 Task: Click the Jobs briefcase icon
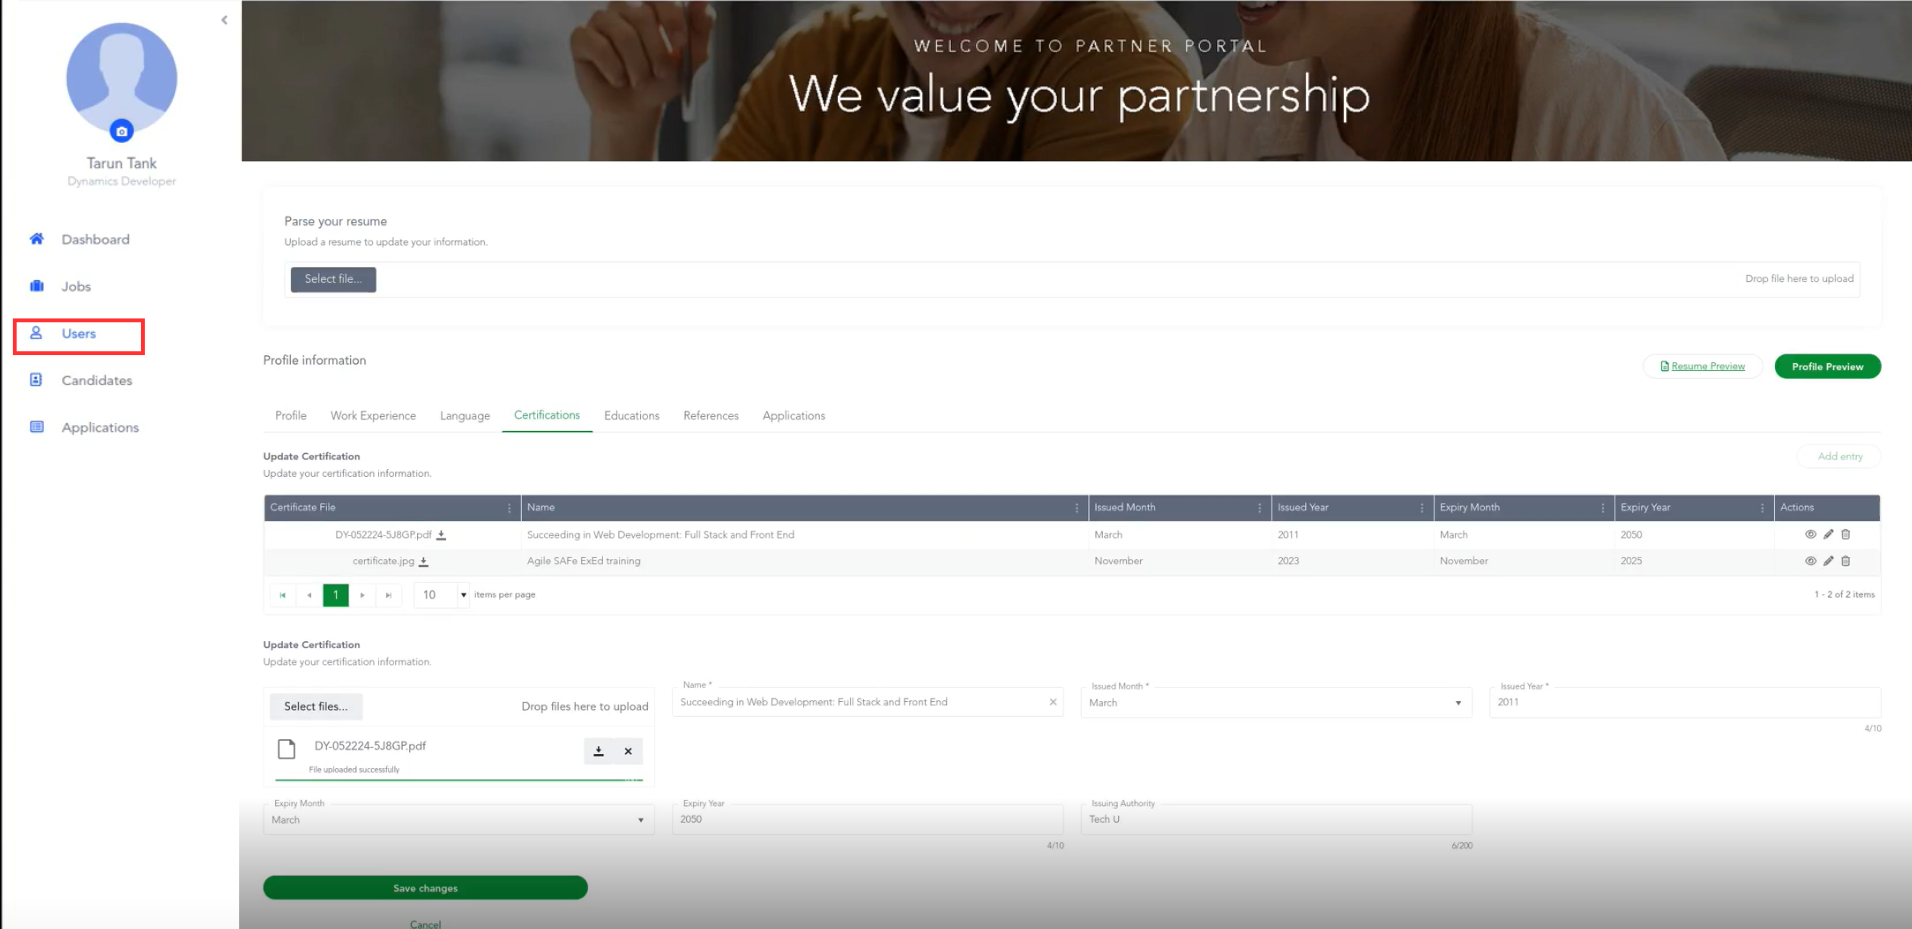coord(37,286)
